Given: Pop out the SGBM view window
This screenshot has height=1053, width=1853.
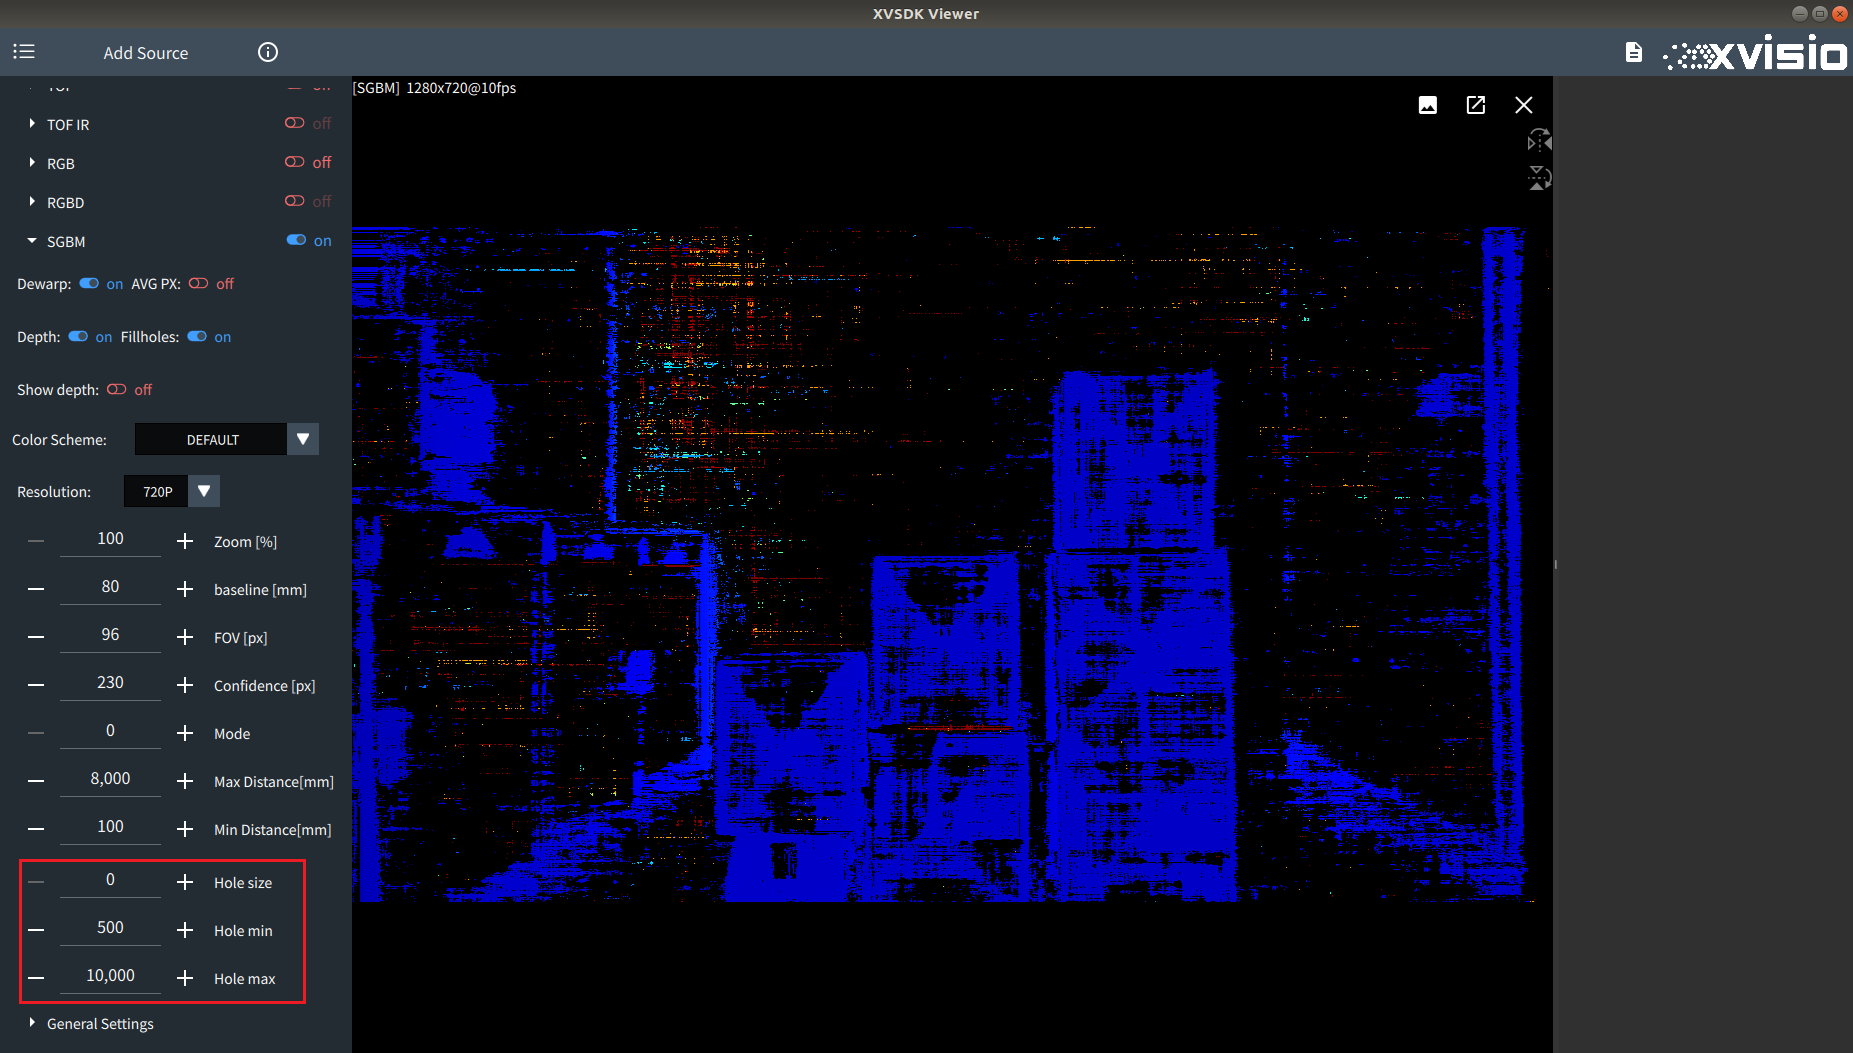Looking at the screenshot, I should coord(1476,105).
